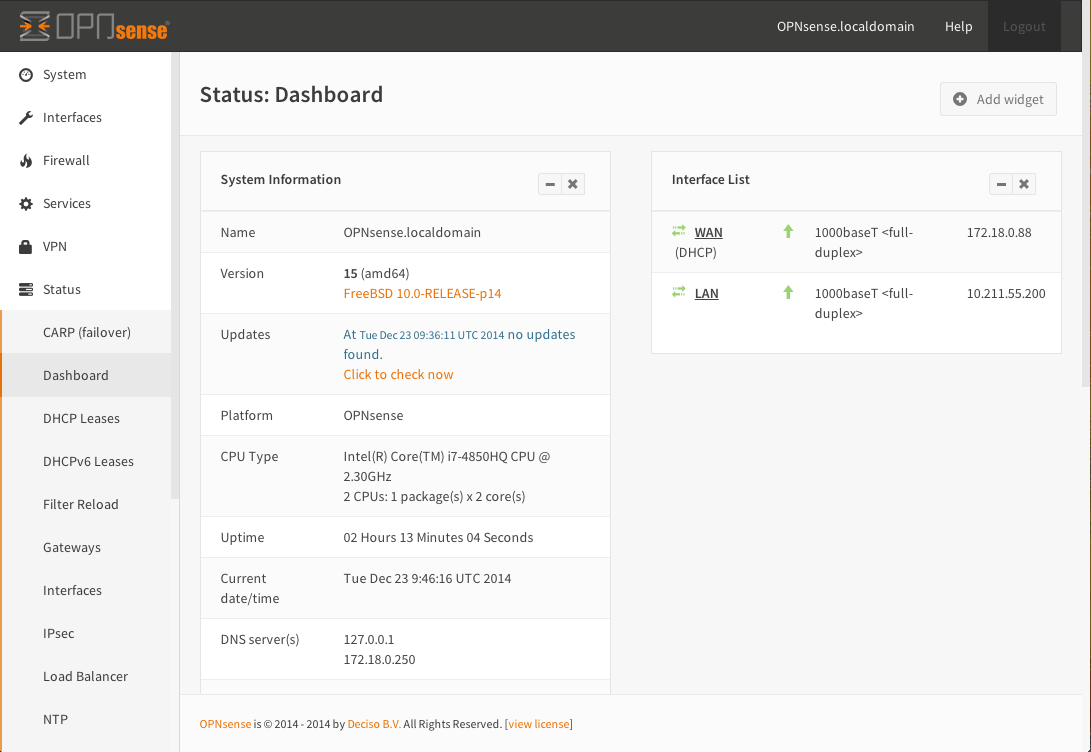Click the CPU Type value text
Screen dimensions: 1091x752
click(447, 477)
